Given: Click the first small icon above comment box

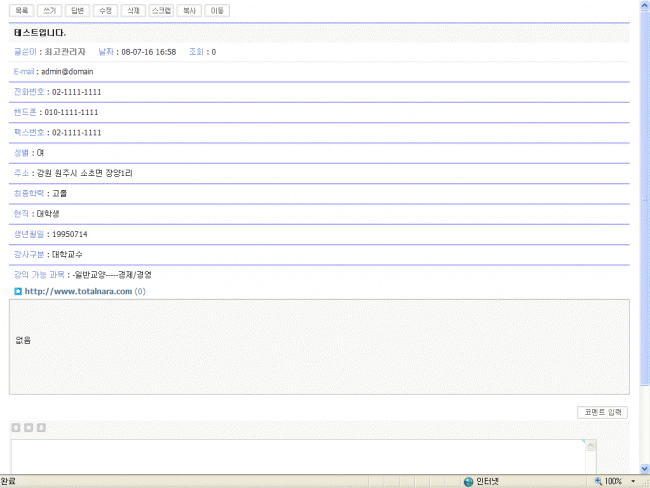Looking at the screenshot, I should tap(16, 428).
